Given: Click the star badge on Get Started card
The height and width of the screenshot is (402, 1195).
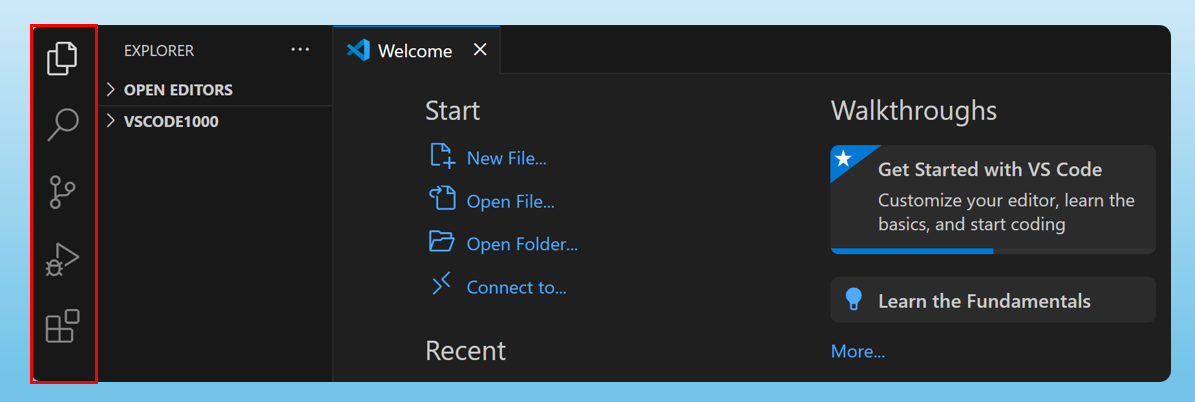Looking at the screenshot, I should point(844,159).
